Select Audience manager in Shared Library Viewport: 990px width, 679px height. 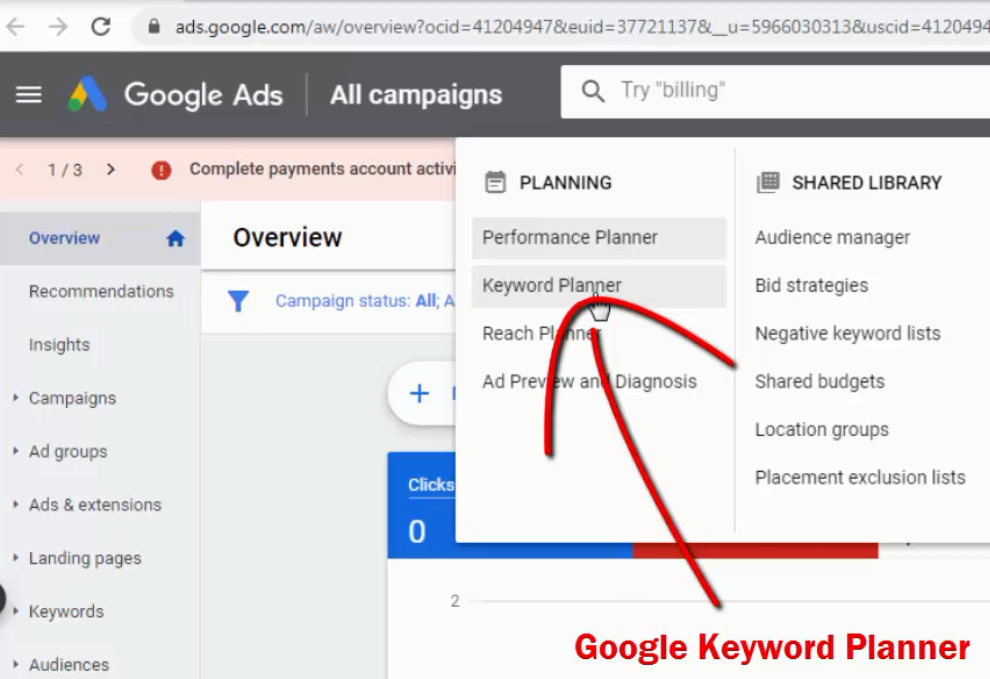tap(832, 238)
